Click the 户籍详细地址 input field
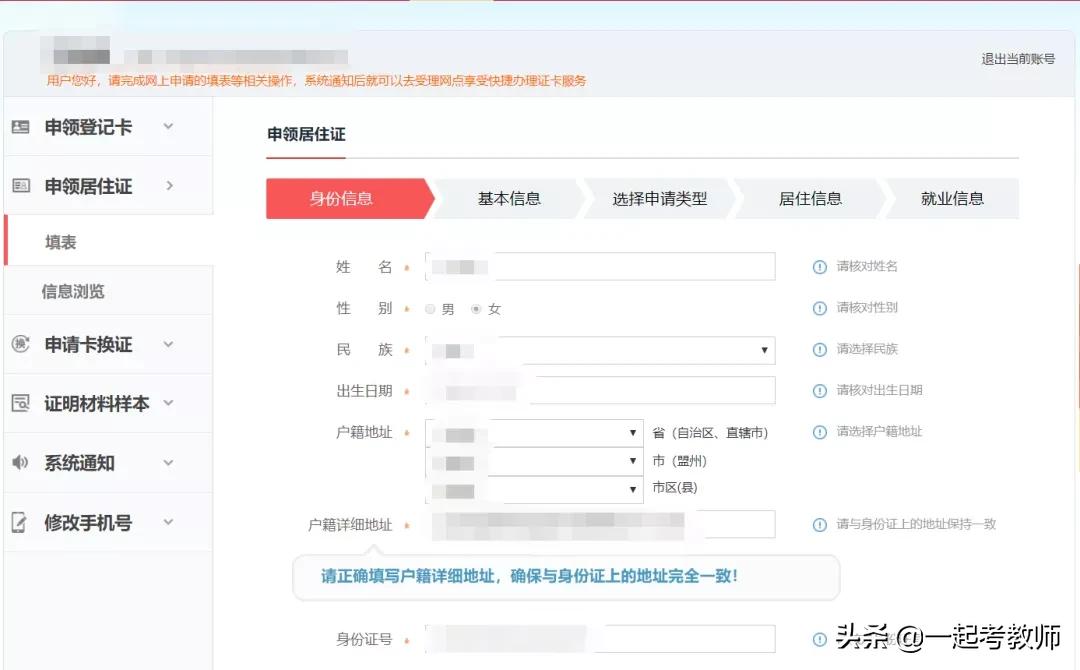 coord(600,523)
